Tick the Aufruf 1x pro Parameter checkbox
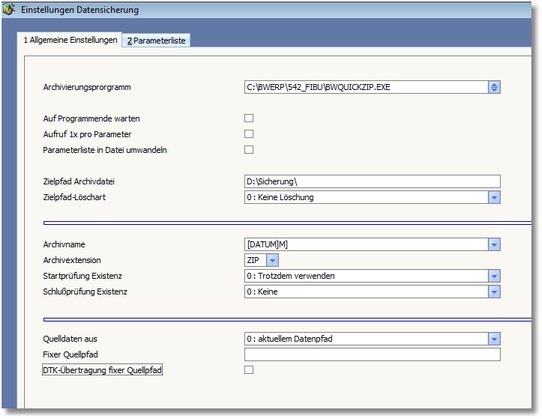Screen dimensions: 542x419 pos(249,134)
